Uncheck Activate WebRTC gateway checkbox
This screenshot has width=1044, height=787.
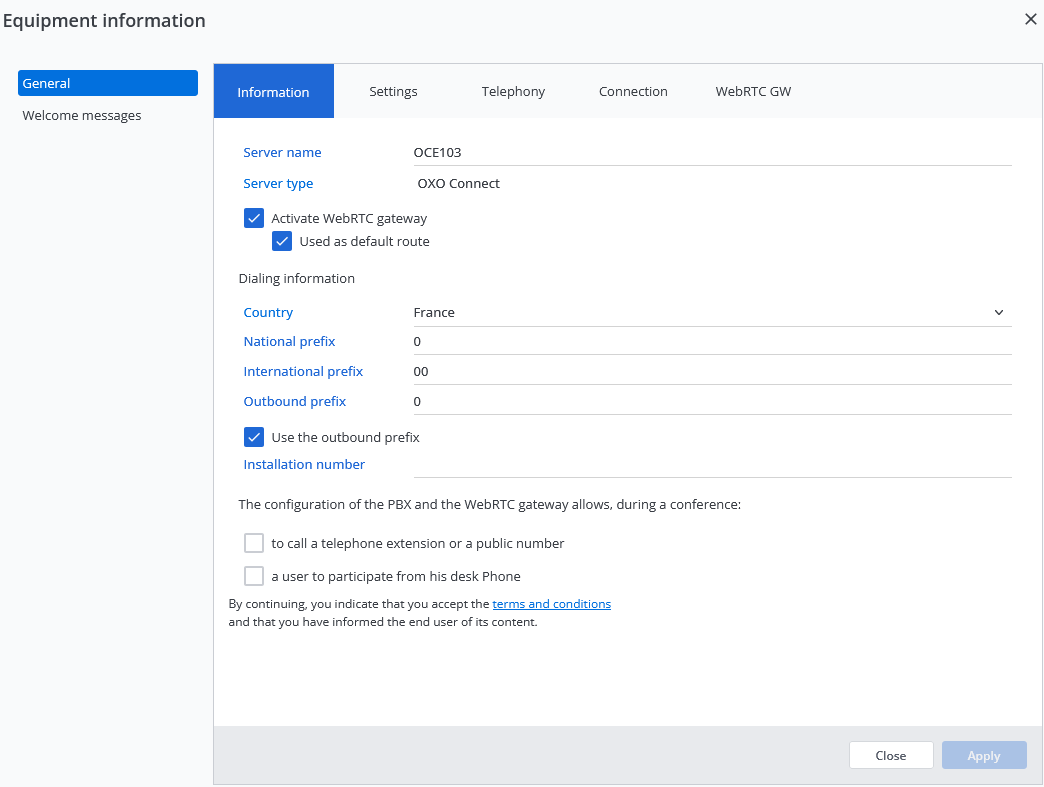(x=254, y=218)
